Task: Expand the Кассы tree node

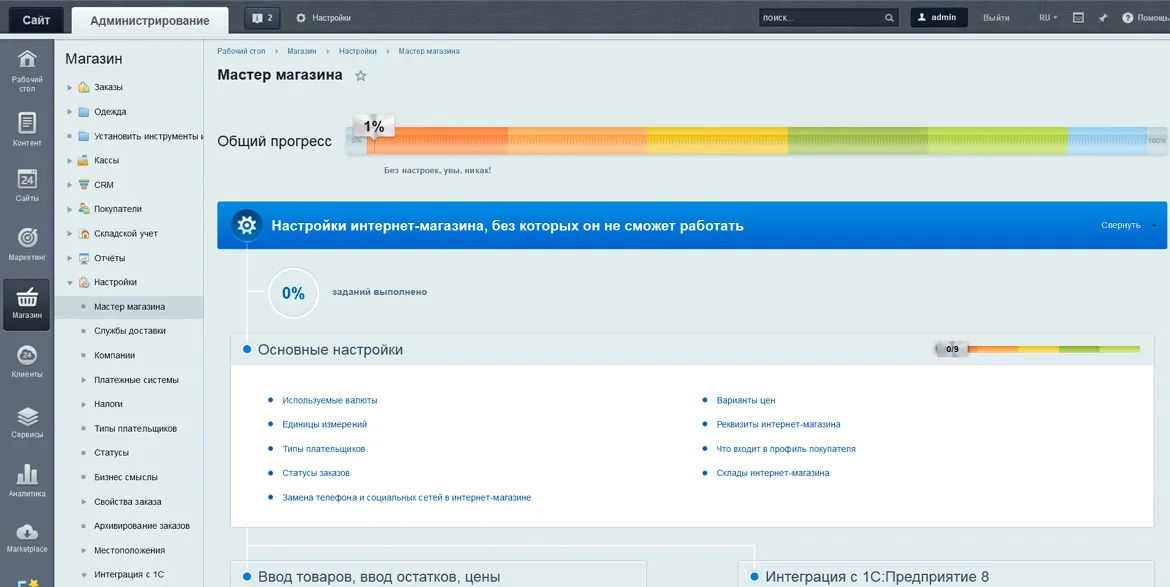Action: coord(69,160)
